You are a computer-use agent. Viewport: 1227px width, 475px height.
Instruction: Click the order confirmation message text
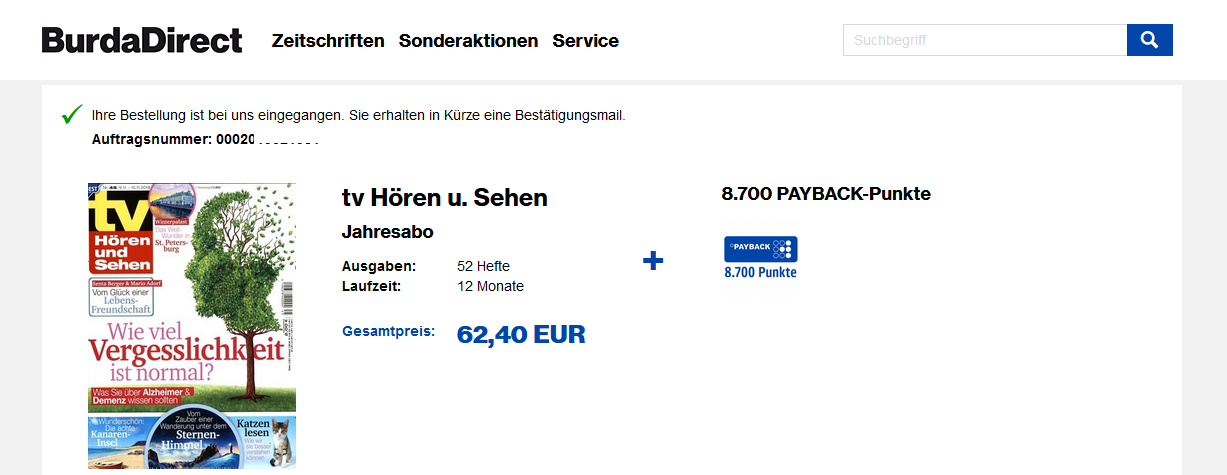click(358, 115)
